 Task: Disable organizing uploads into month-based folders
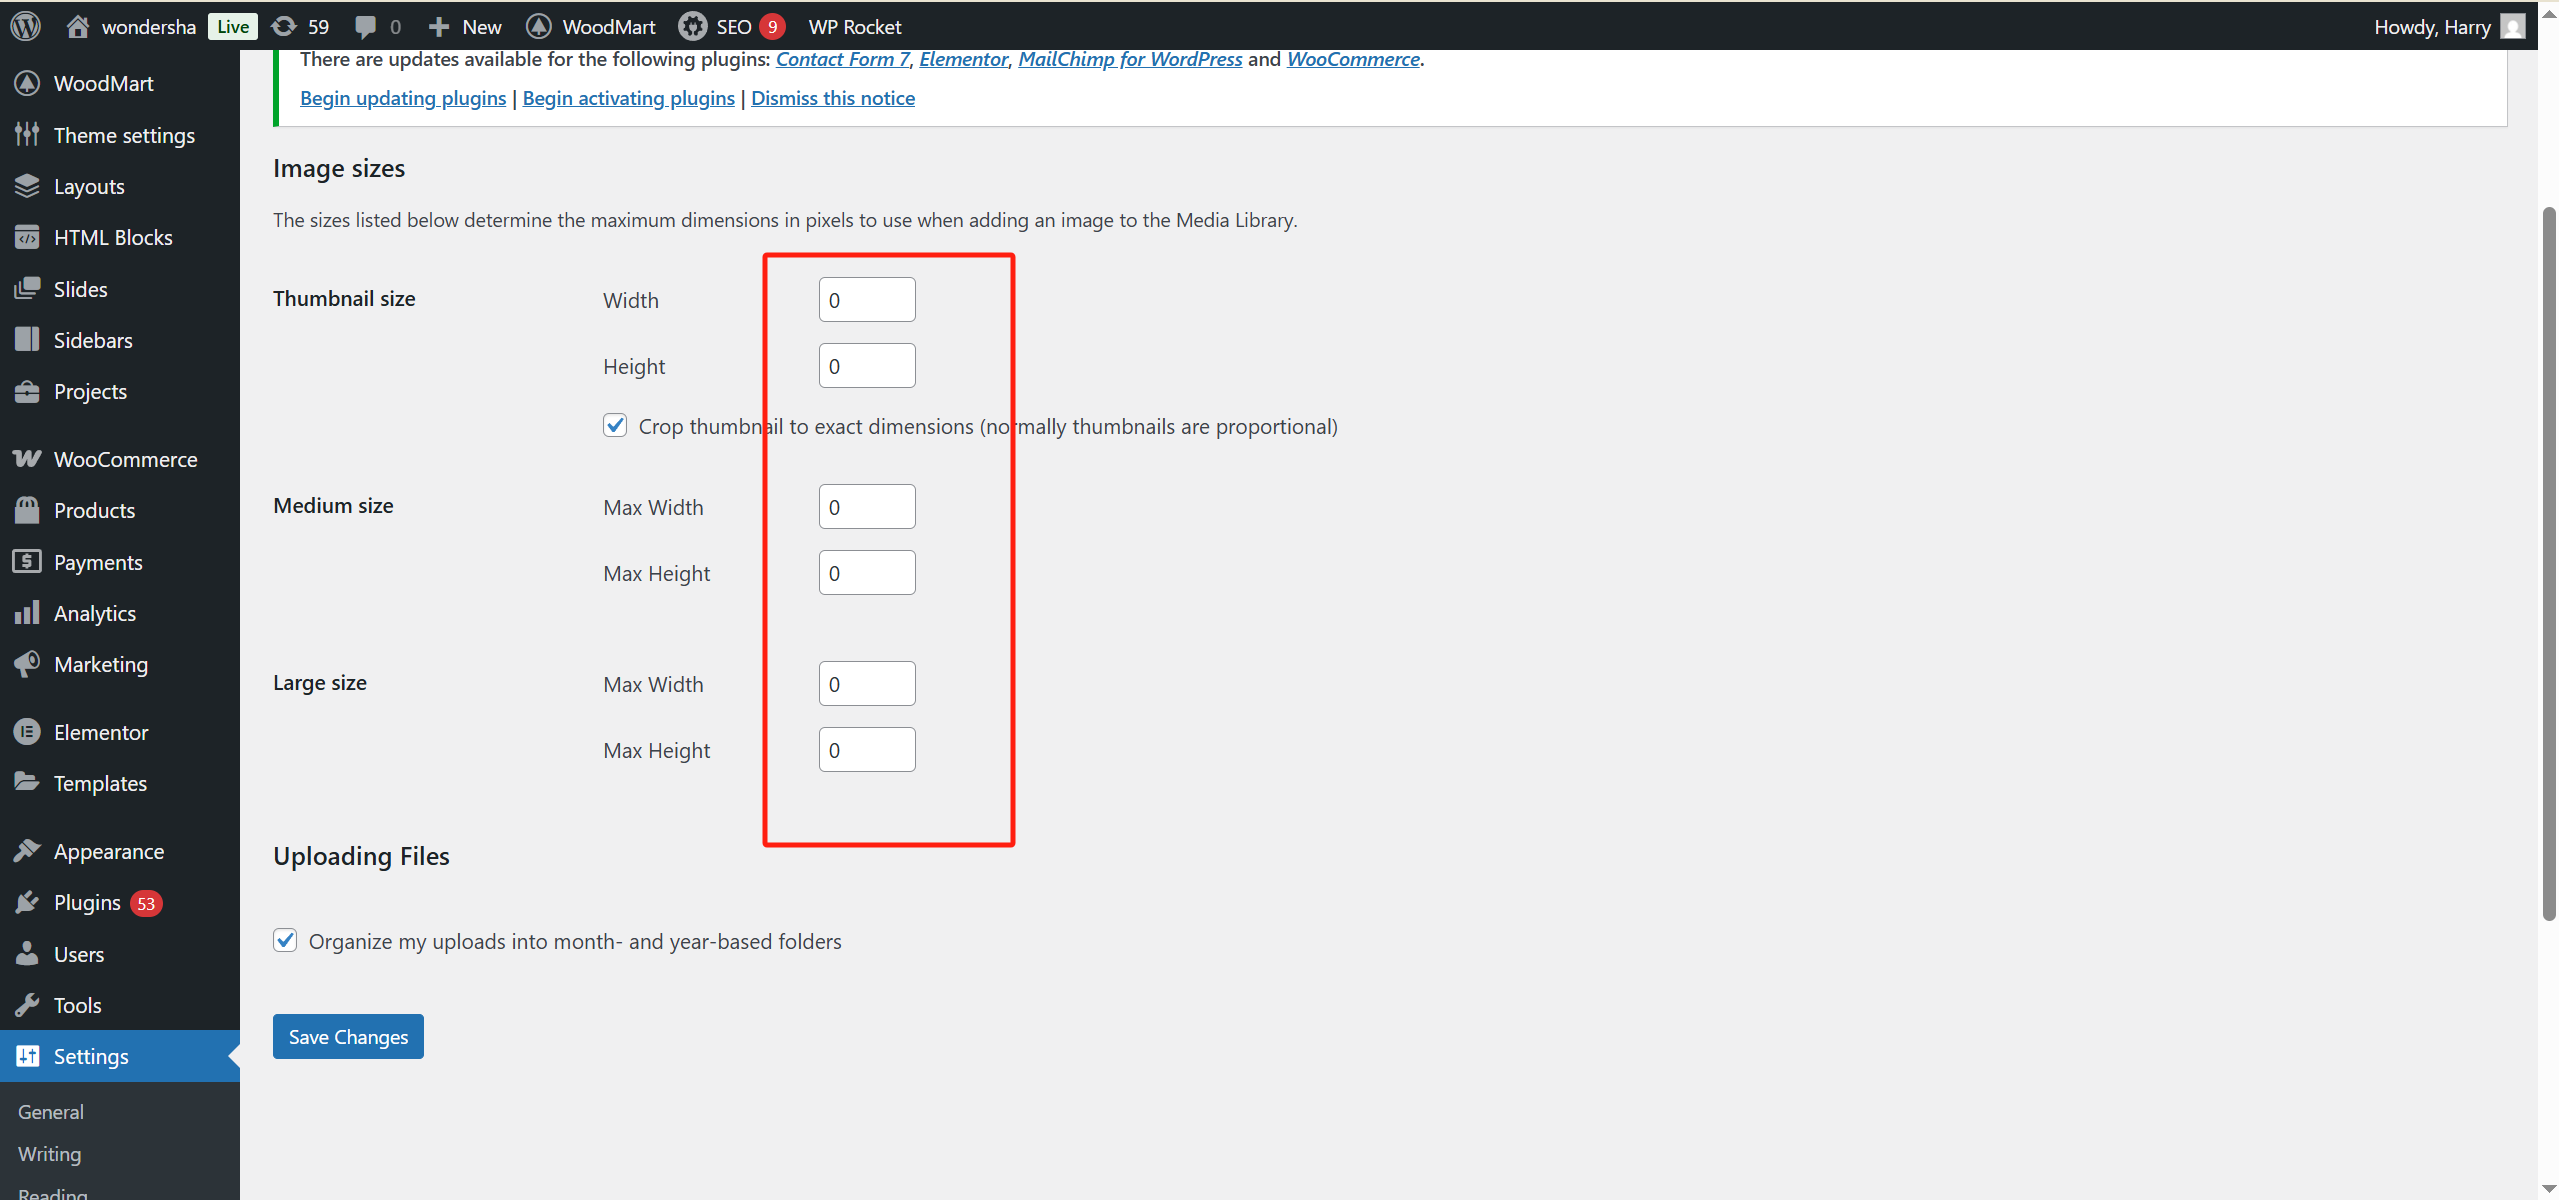tap(285, 940)
